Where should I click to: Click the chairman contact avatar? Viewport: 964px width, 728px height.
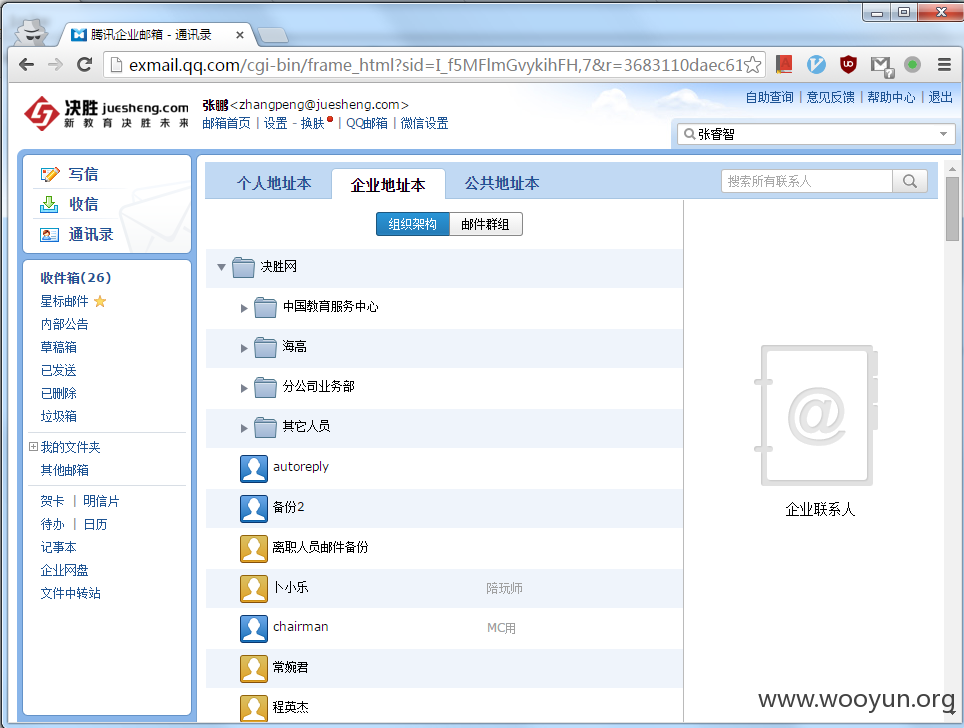(x=254, y=628)
